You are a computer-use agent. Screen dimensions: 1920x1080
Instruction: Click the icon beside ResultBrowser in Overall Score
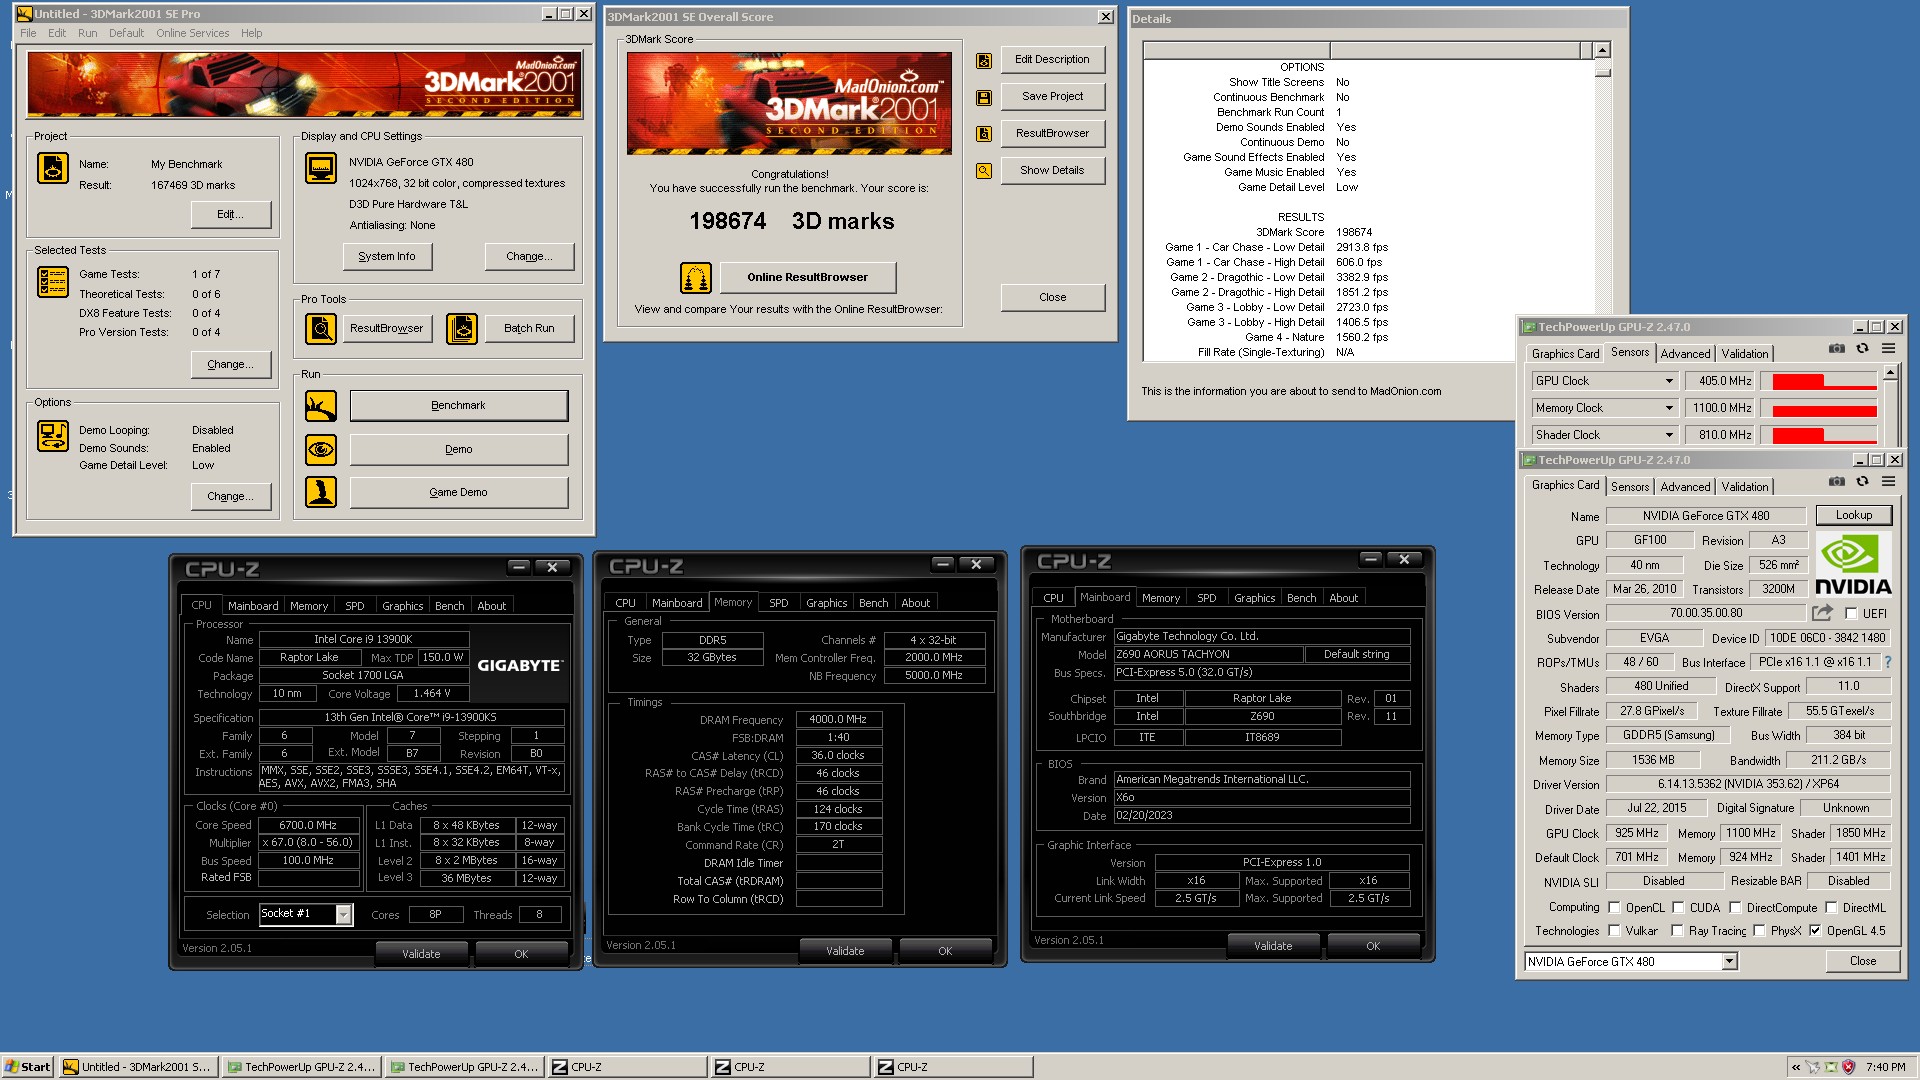[984, 134]
